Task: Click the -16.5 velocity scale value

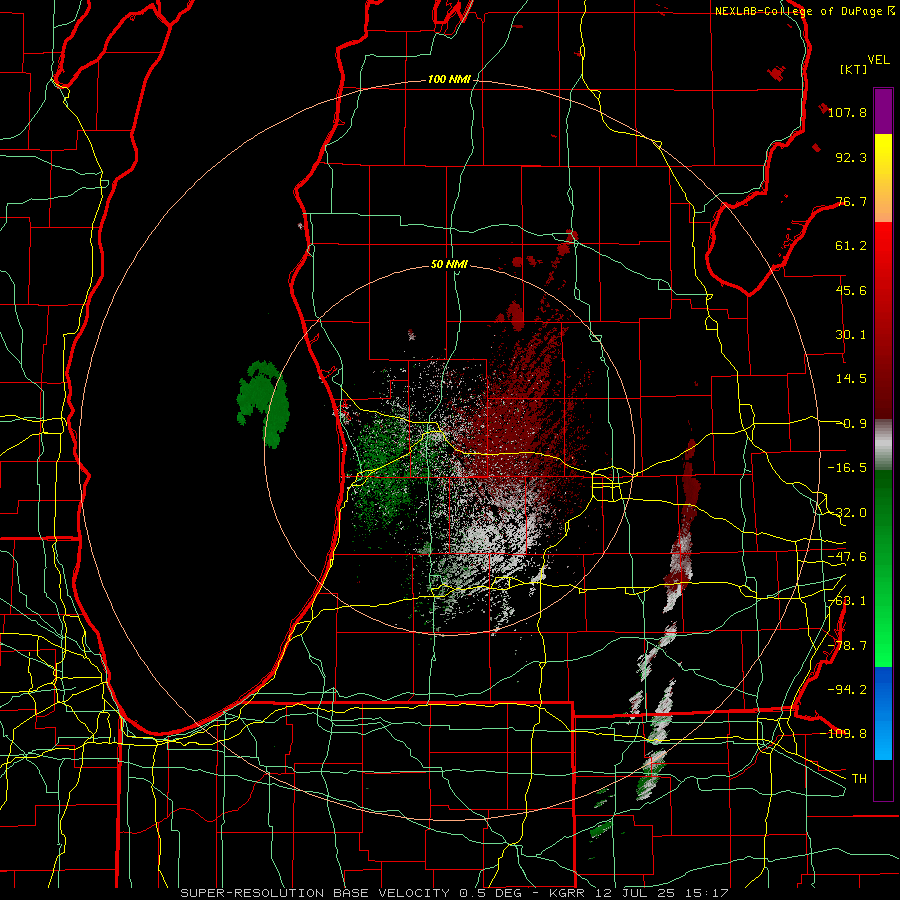Action: coord(847,468)
